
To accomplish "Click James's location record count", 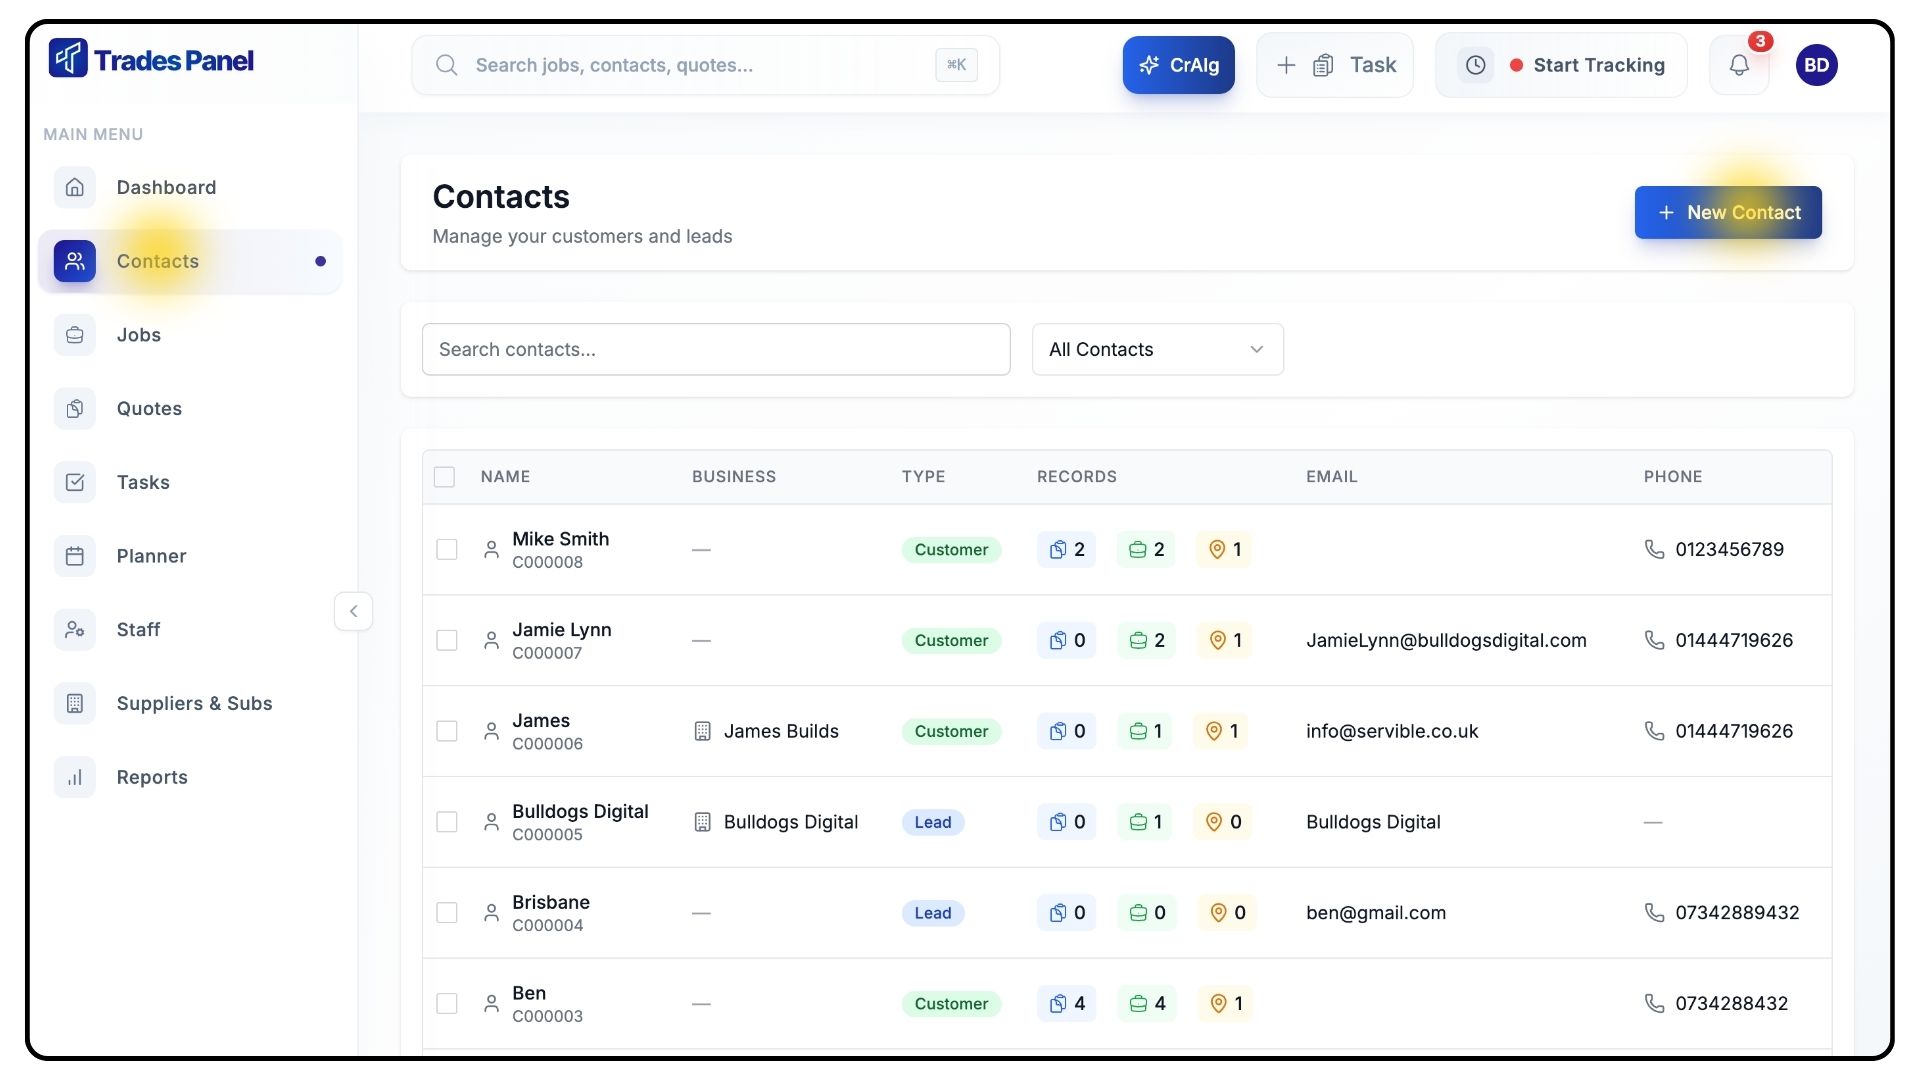I will (1222, 731).
